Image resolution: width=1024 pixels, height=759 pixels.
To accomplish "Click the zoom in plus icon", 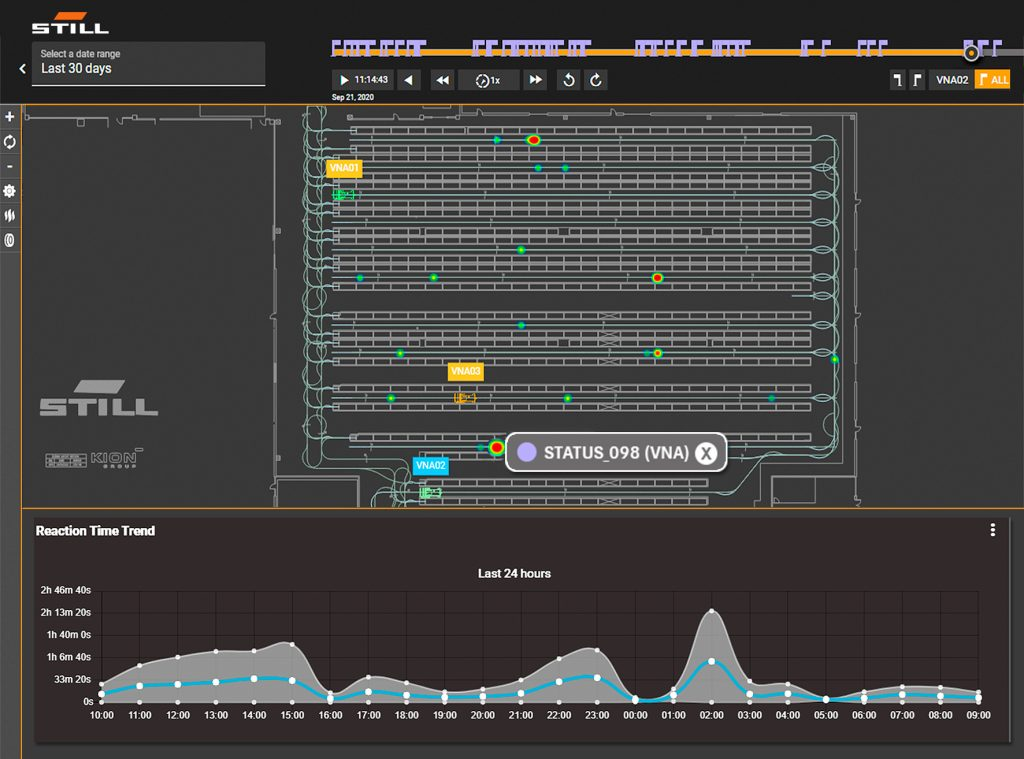I will point(10,117).
